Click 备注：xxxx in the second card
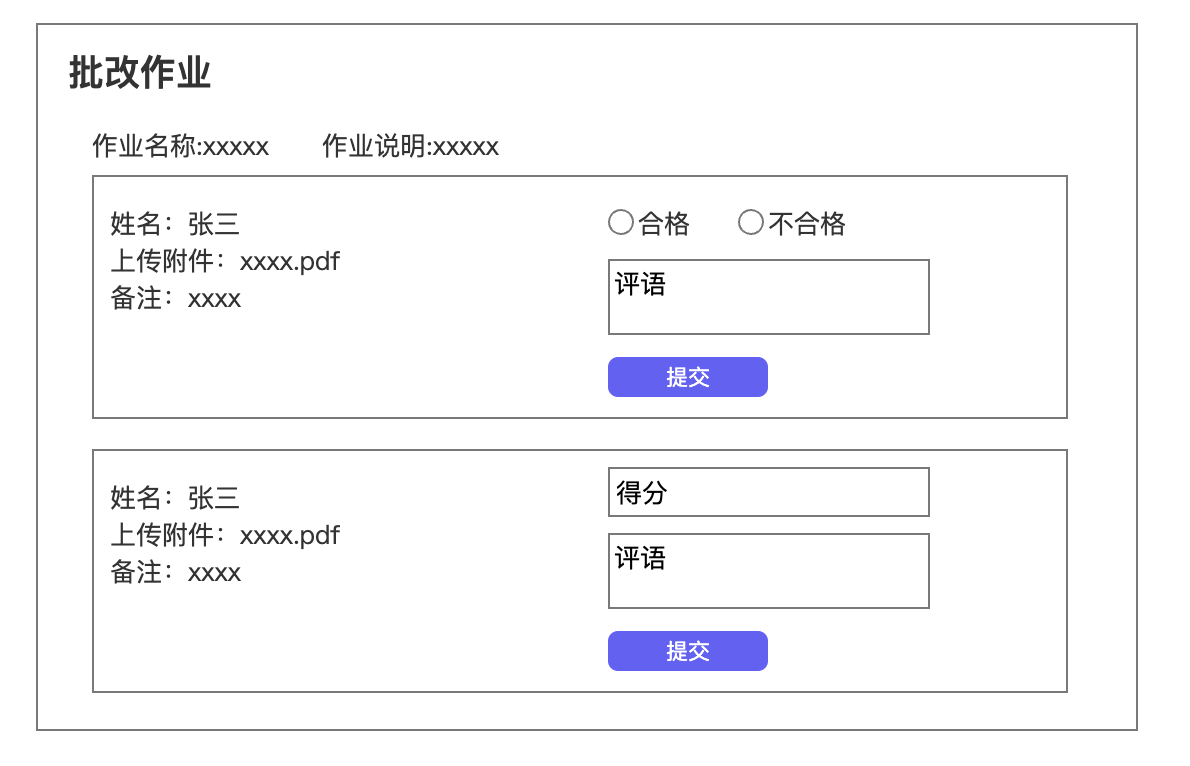 175,573
